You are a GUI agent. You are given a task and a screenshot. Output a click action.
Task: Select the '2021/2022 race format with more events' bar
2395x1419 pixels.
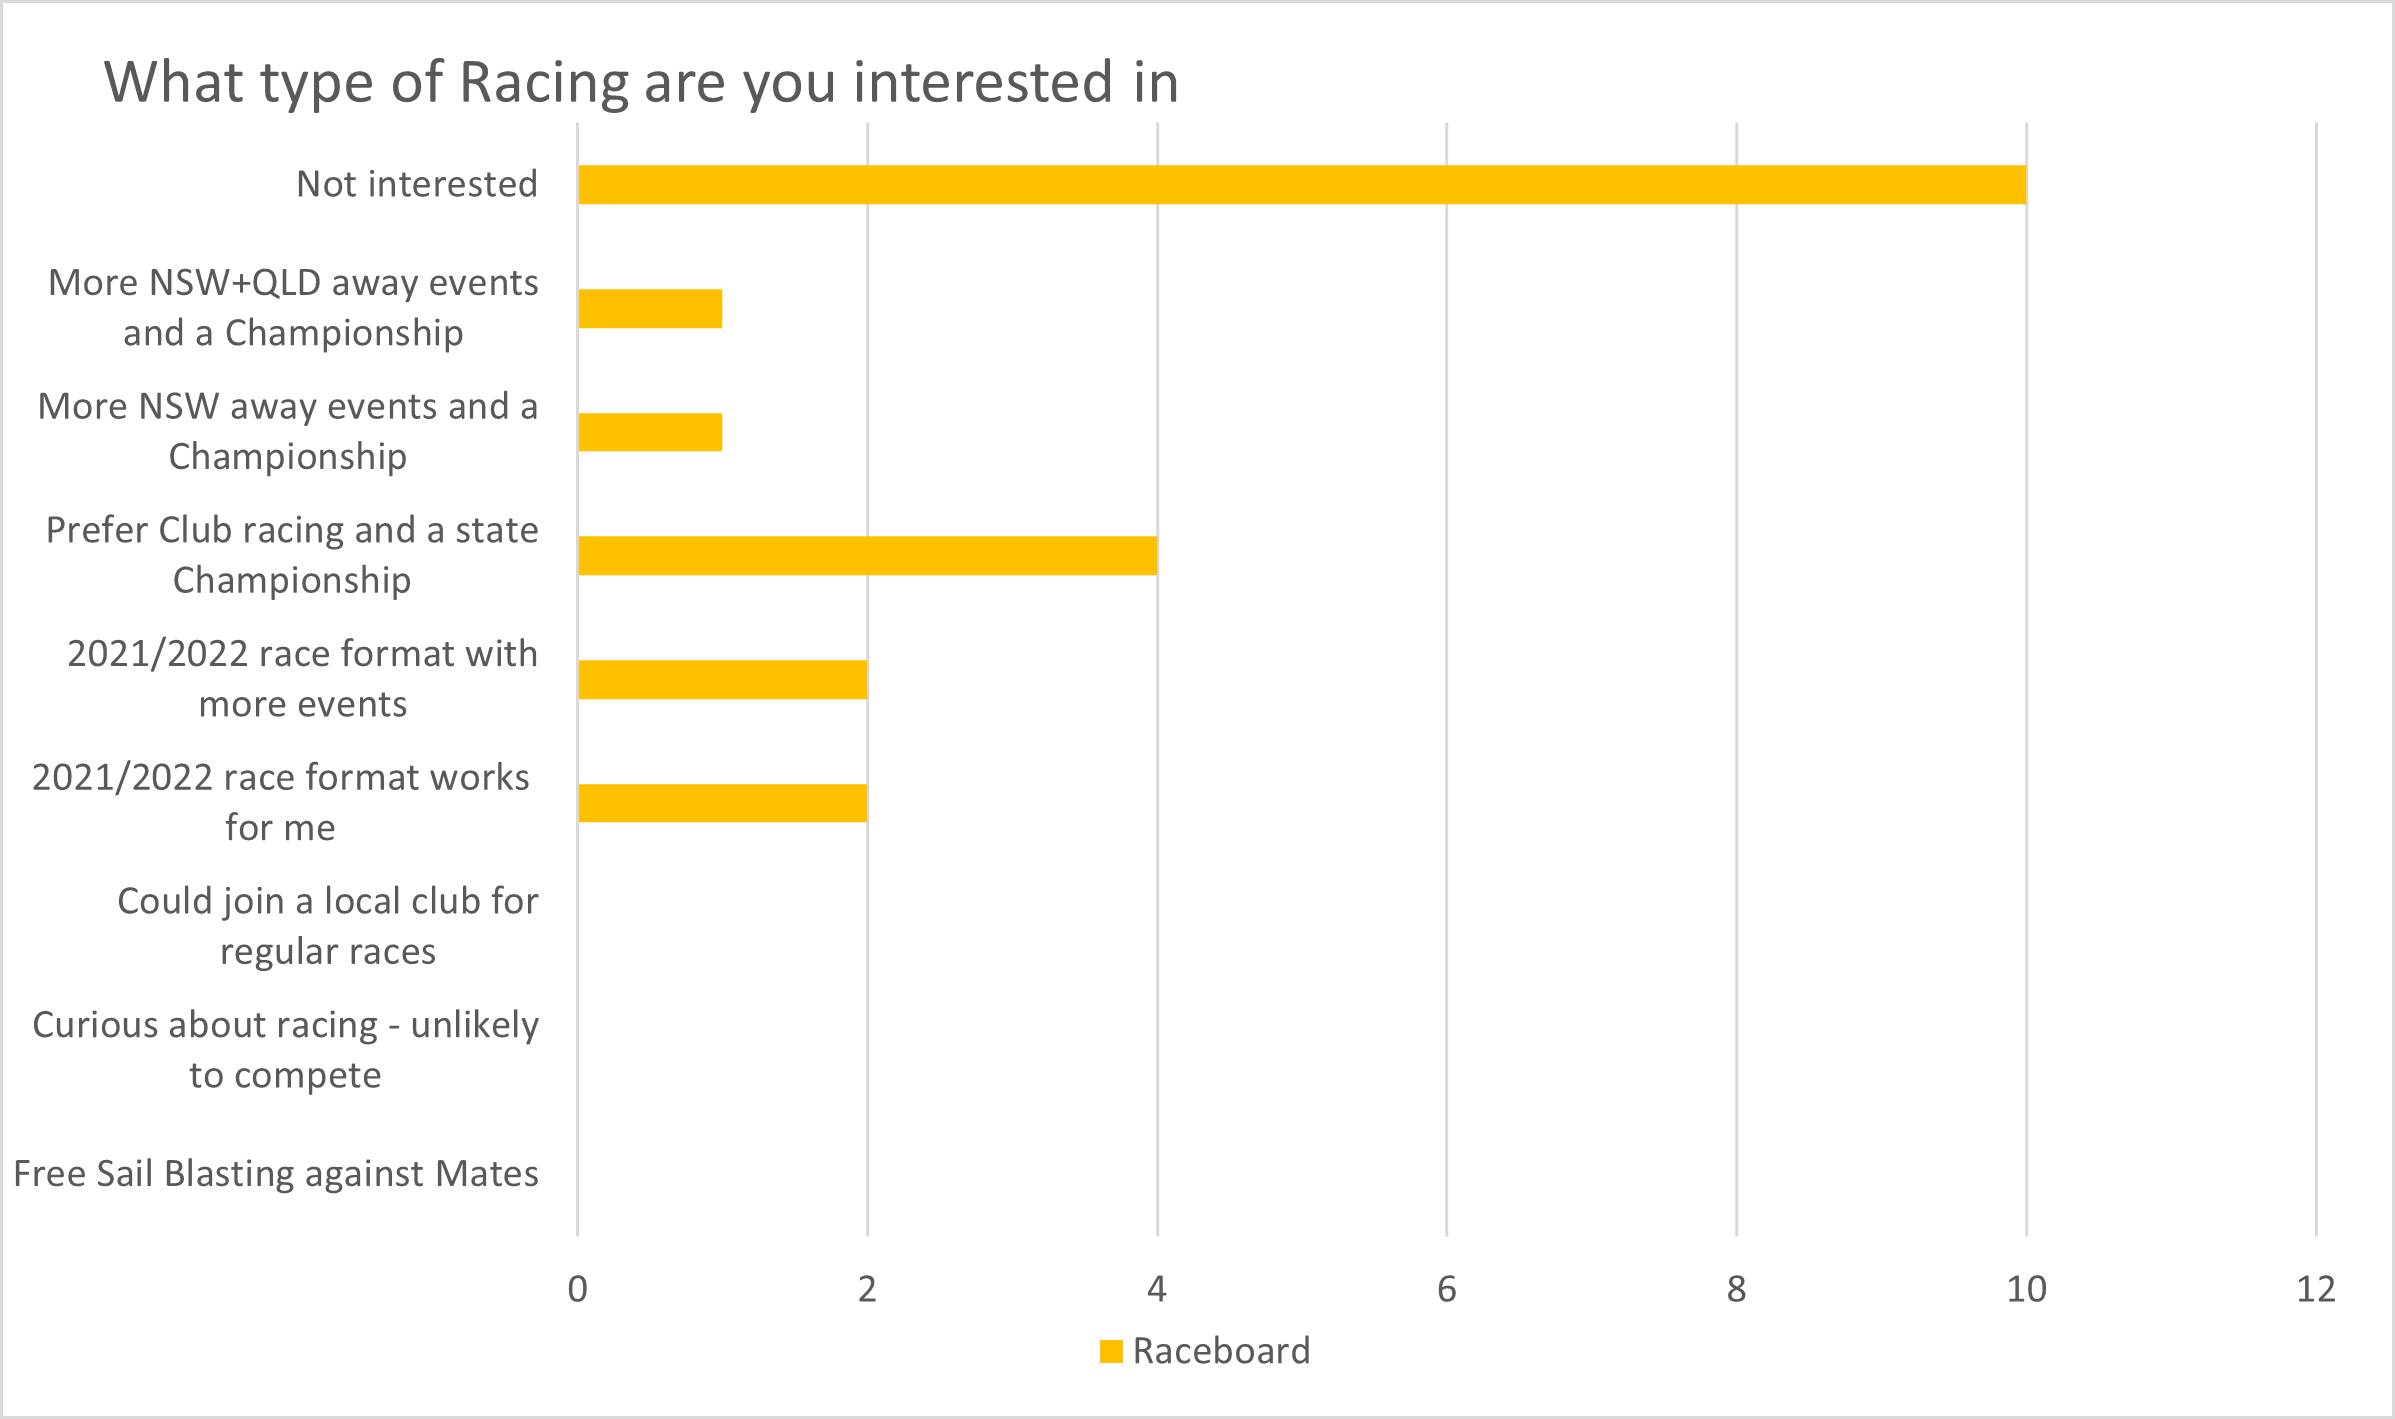point(722,680)
